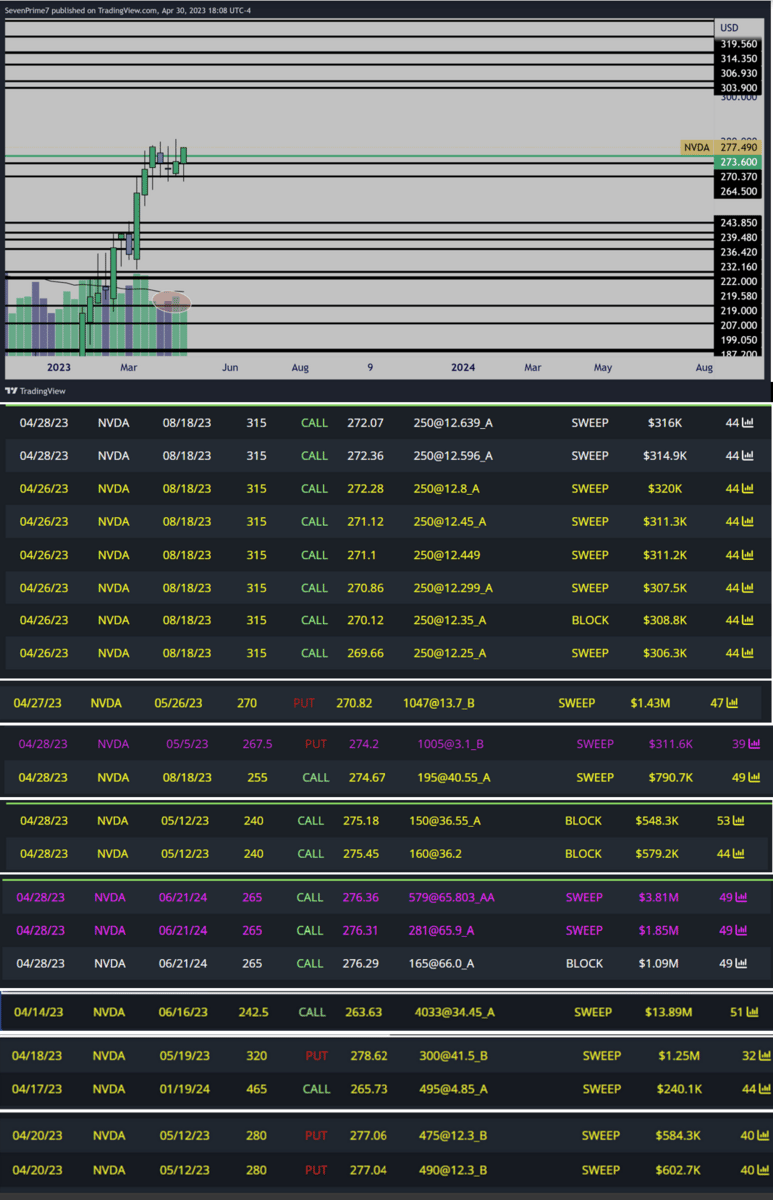Open chart icon in the $311.3K sweep row

pos(748,522)
